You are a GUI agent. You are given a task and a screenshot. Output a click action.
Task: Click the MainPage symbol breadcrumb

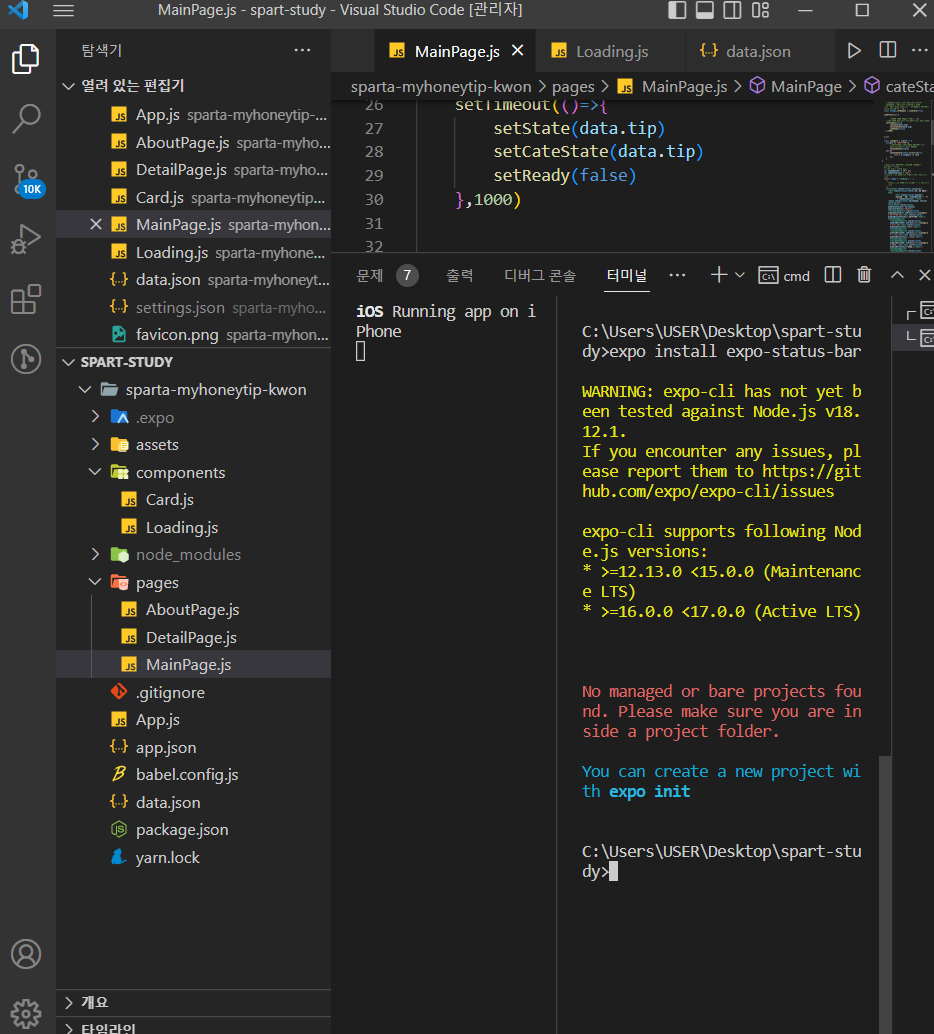pos(795,86)
